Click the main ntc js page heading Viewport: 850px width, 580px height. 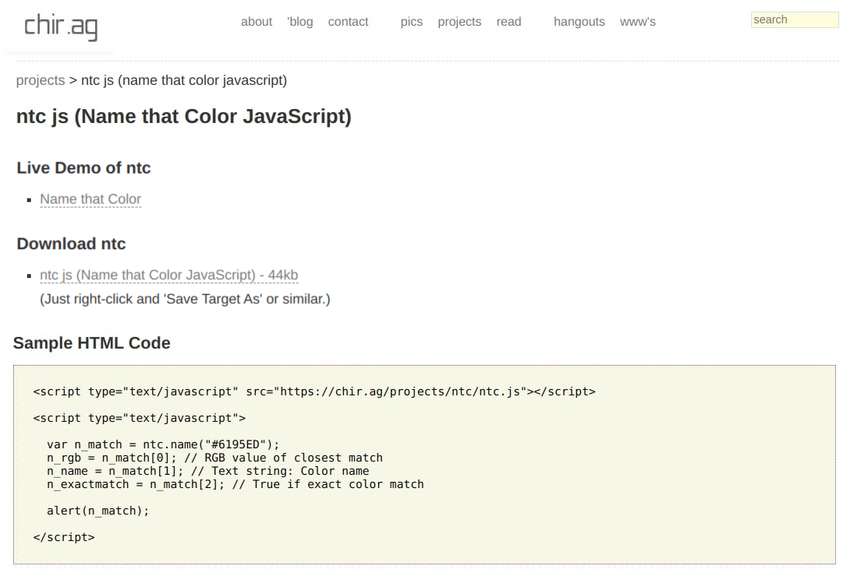coord(184,116)
